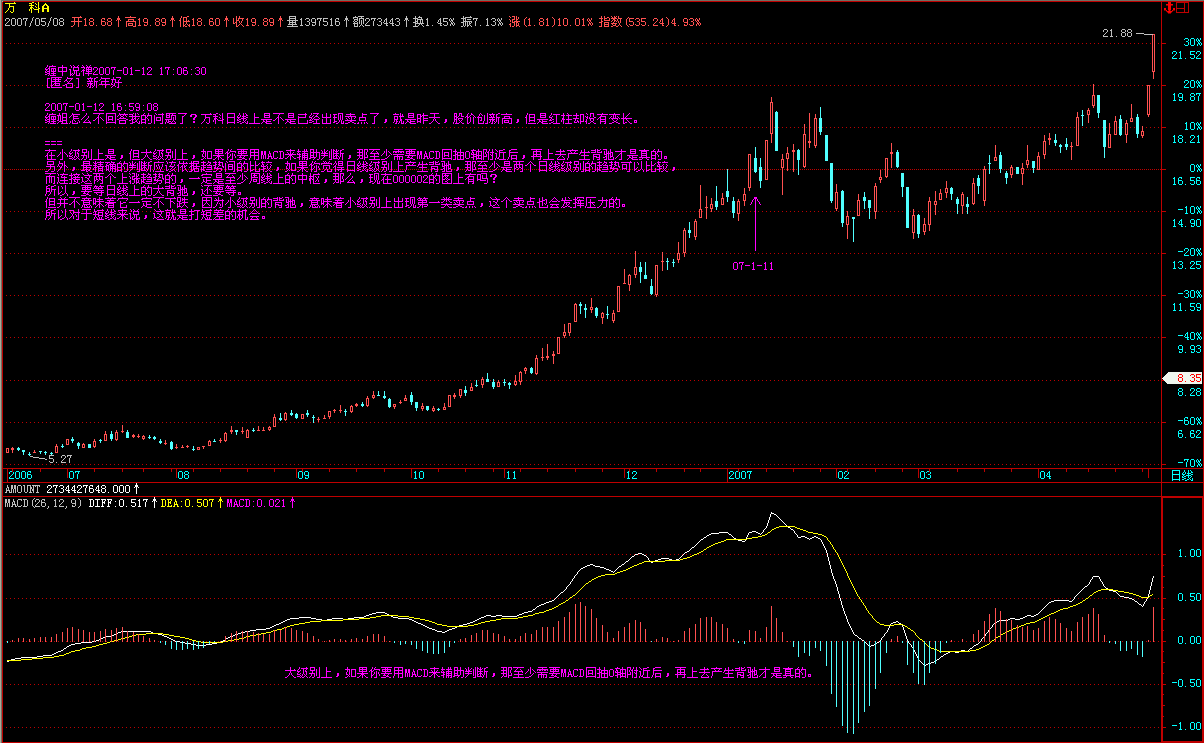
Task: Click the 30% mark on price axis
Action: coord(1191,42)
